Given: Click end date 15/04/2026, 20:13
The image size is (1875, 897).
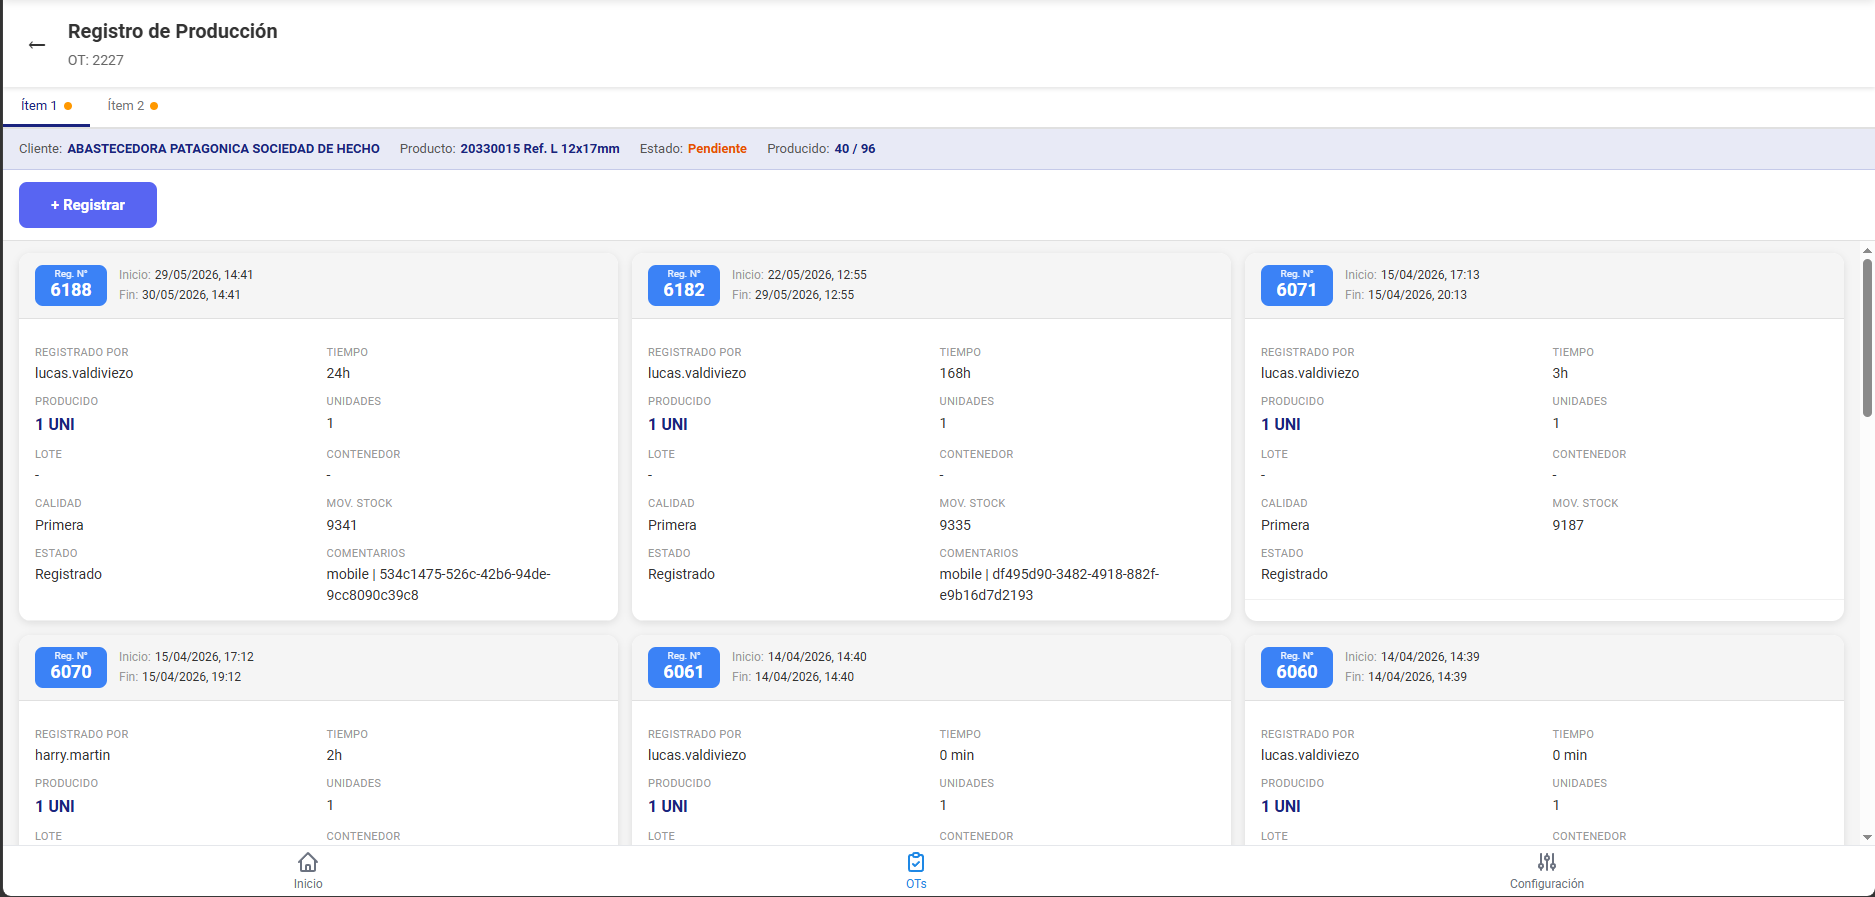Looking at the screenshot, I should (x=1417, y=295).
